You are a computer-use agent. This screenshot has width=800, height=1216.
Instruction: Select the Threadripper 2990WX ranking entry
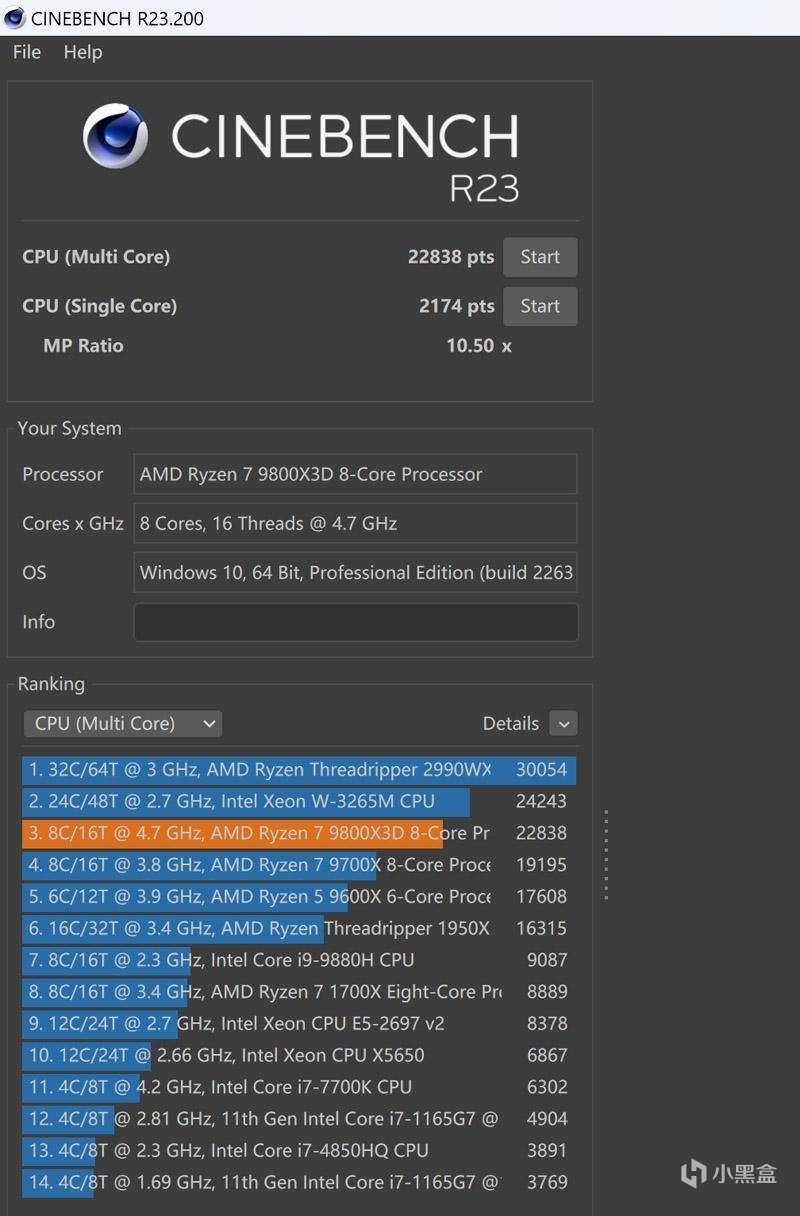pyautogui.click(x=298, y=769)
